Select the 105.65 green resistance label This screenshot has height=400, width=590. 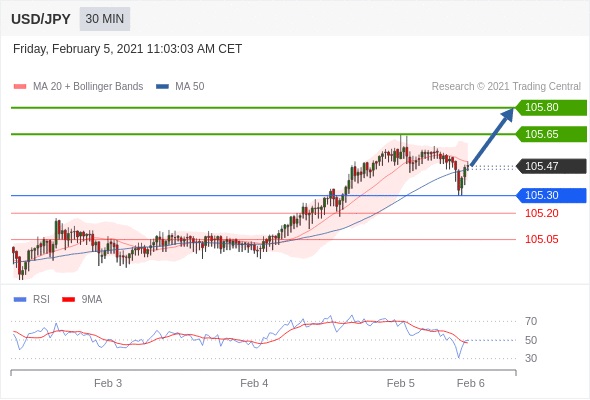(551, 134)
